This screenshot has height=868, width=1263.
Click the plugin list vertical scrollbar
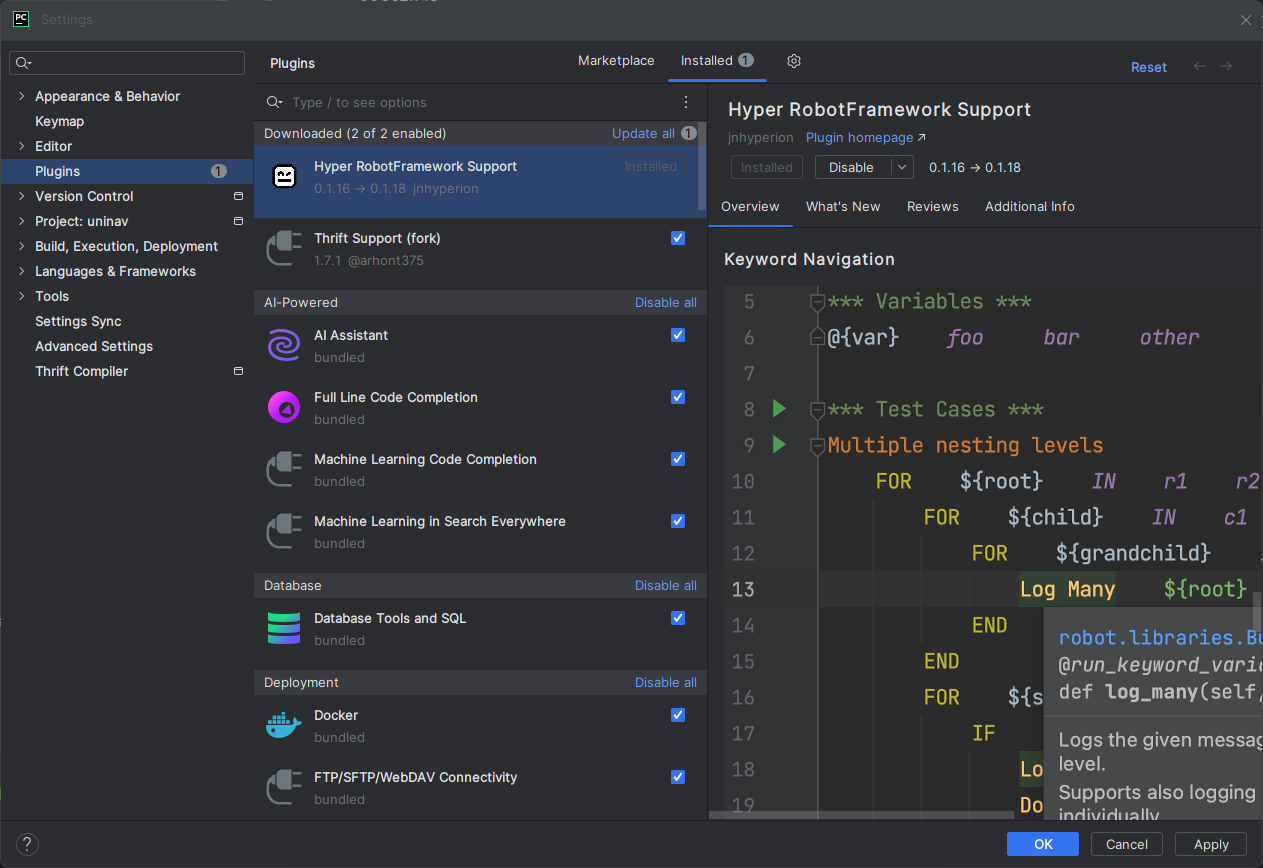click(x=702, y=168)
